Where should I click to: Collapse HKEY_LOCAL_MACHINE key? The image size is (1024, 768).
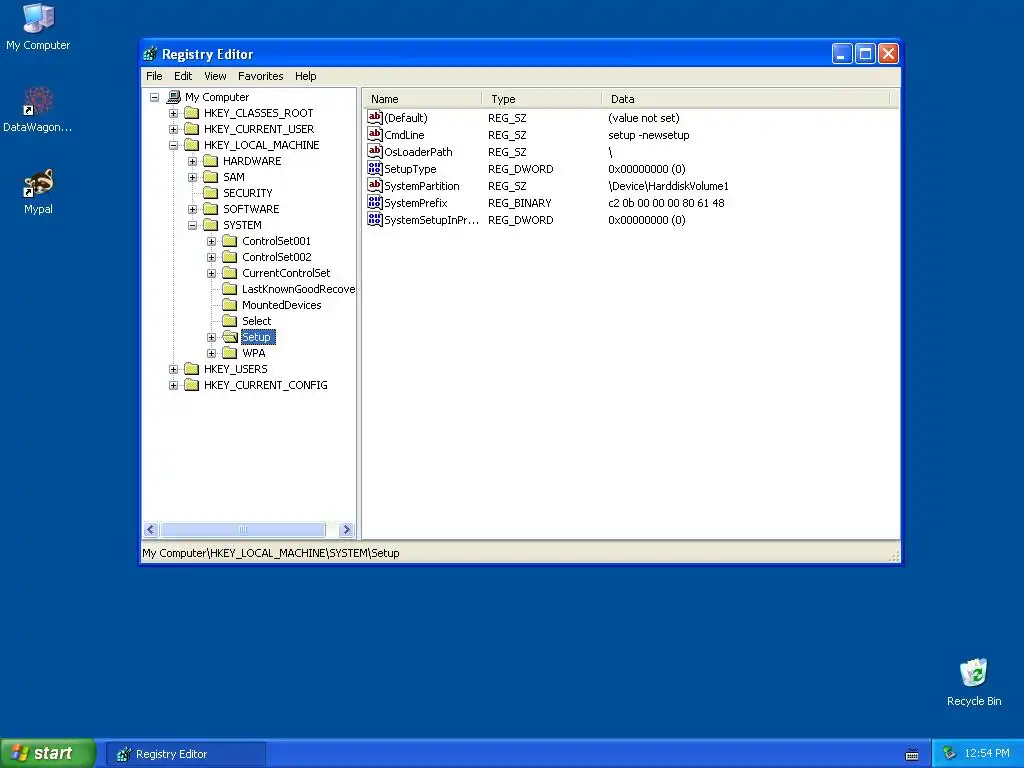[x=174, y=145]
